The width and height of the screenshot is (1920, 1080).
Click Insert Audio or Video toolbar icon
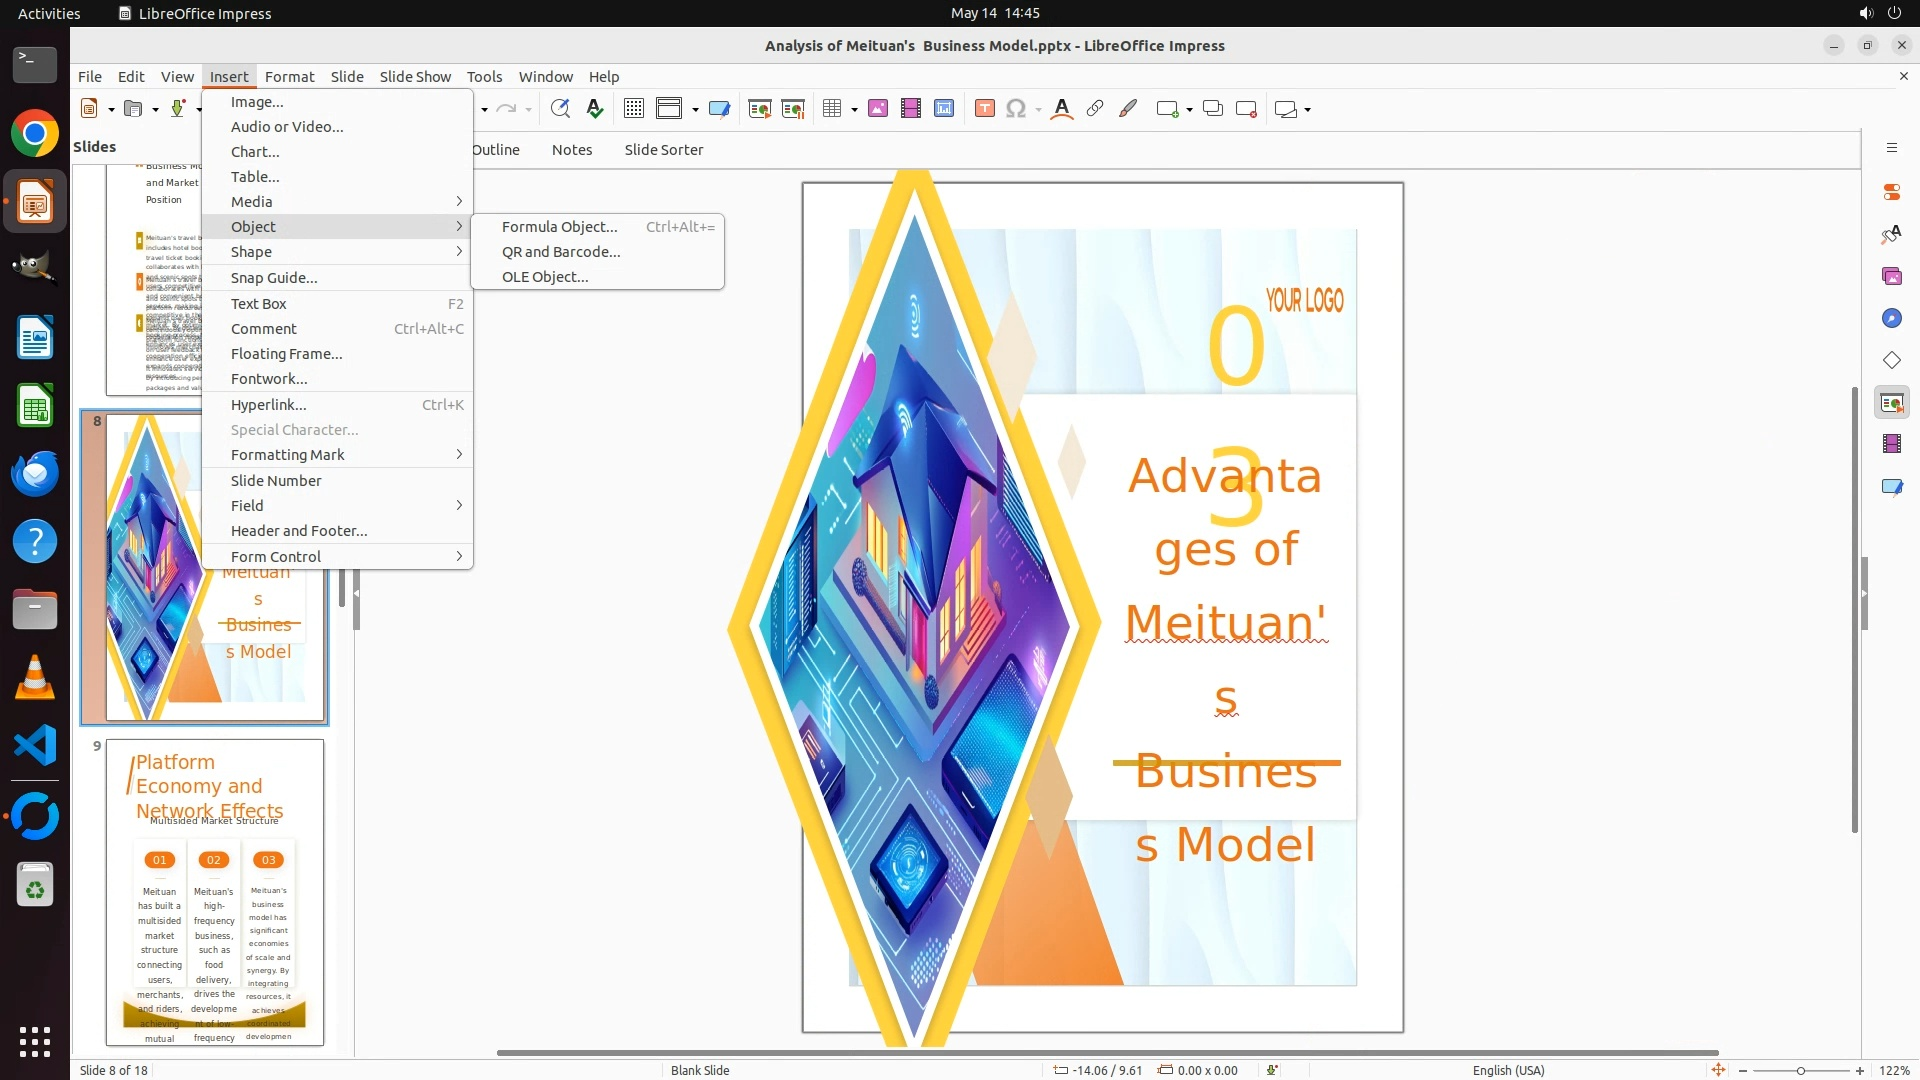(910, 109)
